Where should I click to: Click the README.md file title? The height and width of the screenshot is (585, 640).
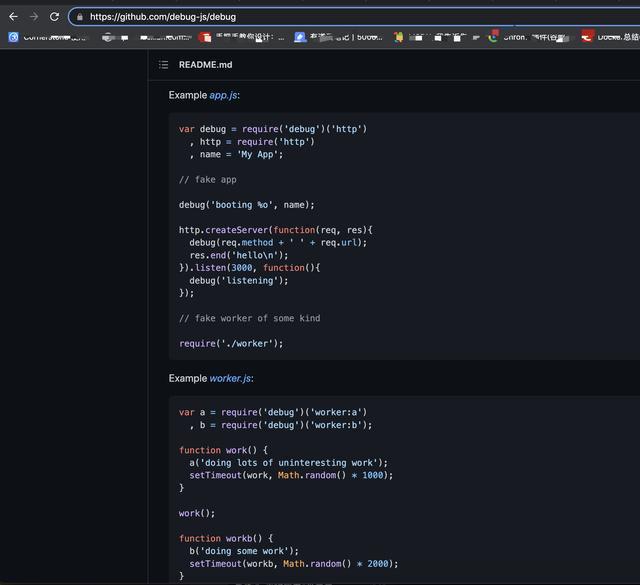[x=205, y=65]
